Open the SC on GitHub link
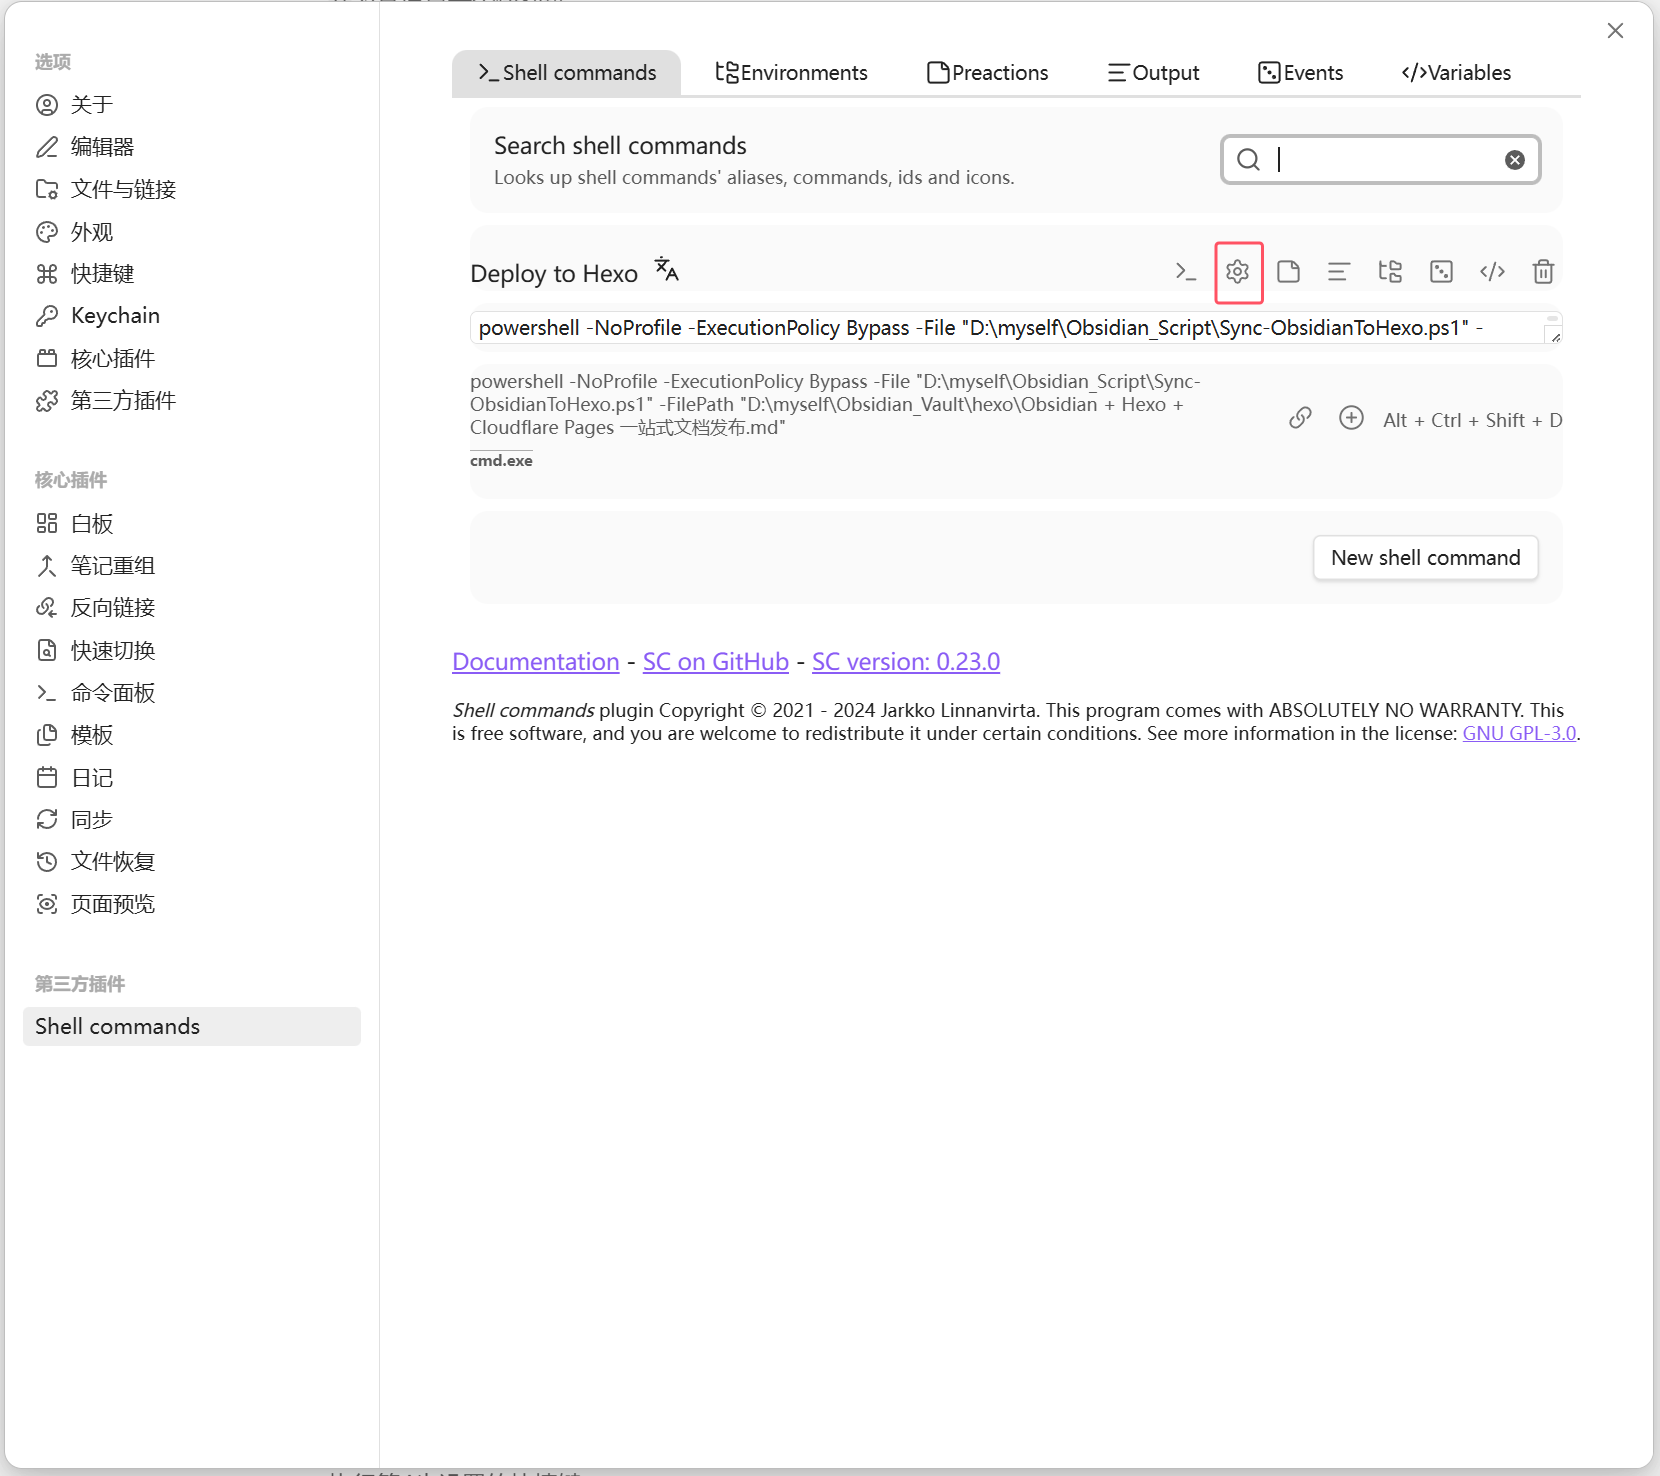The image size is (1660, 1476). 715,662
